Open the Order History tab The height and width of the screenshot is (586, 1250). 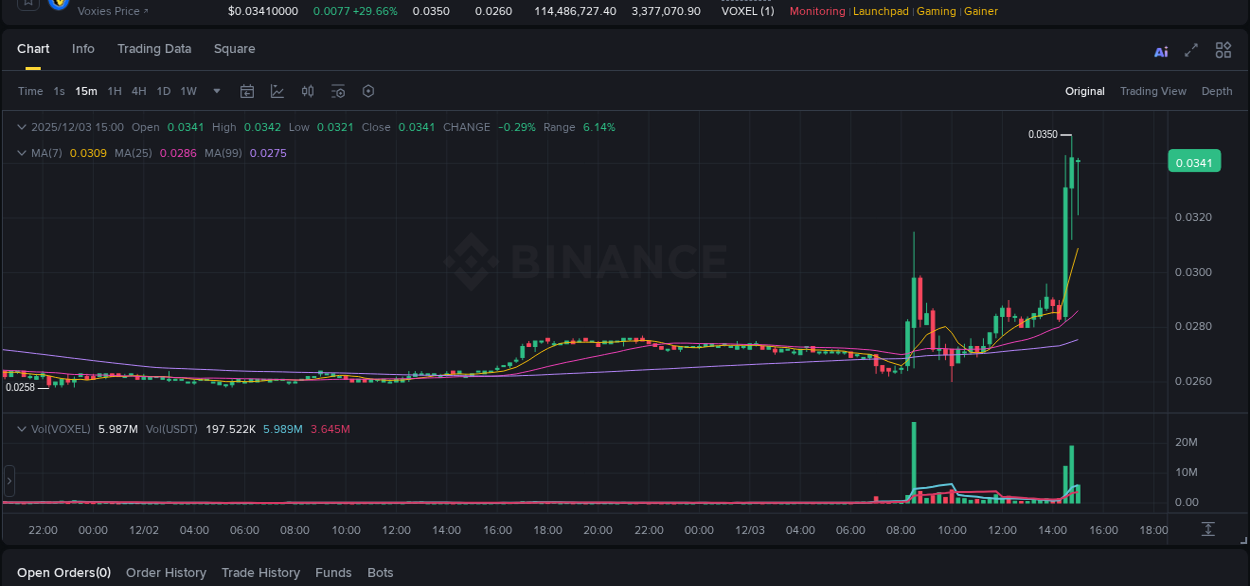(166, 573)
